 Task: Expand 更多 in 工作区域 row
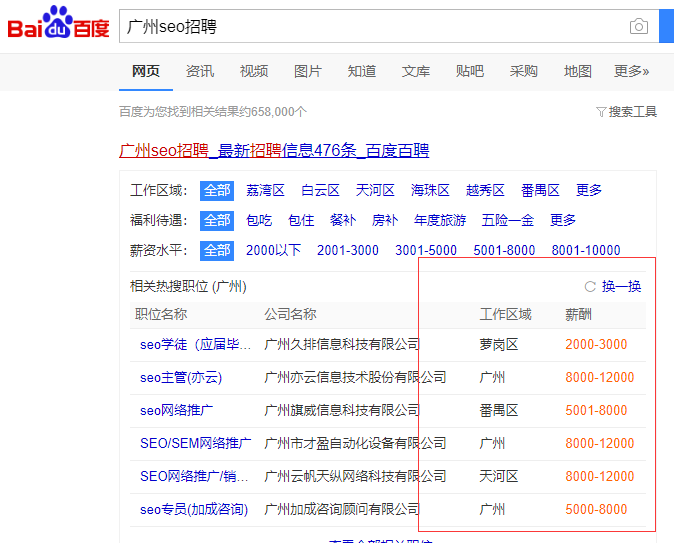tap(589, 190)
